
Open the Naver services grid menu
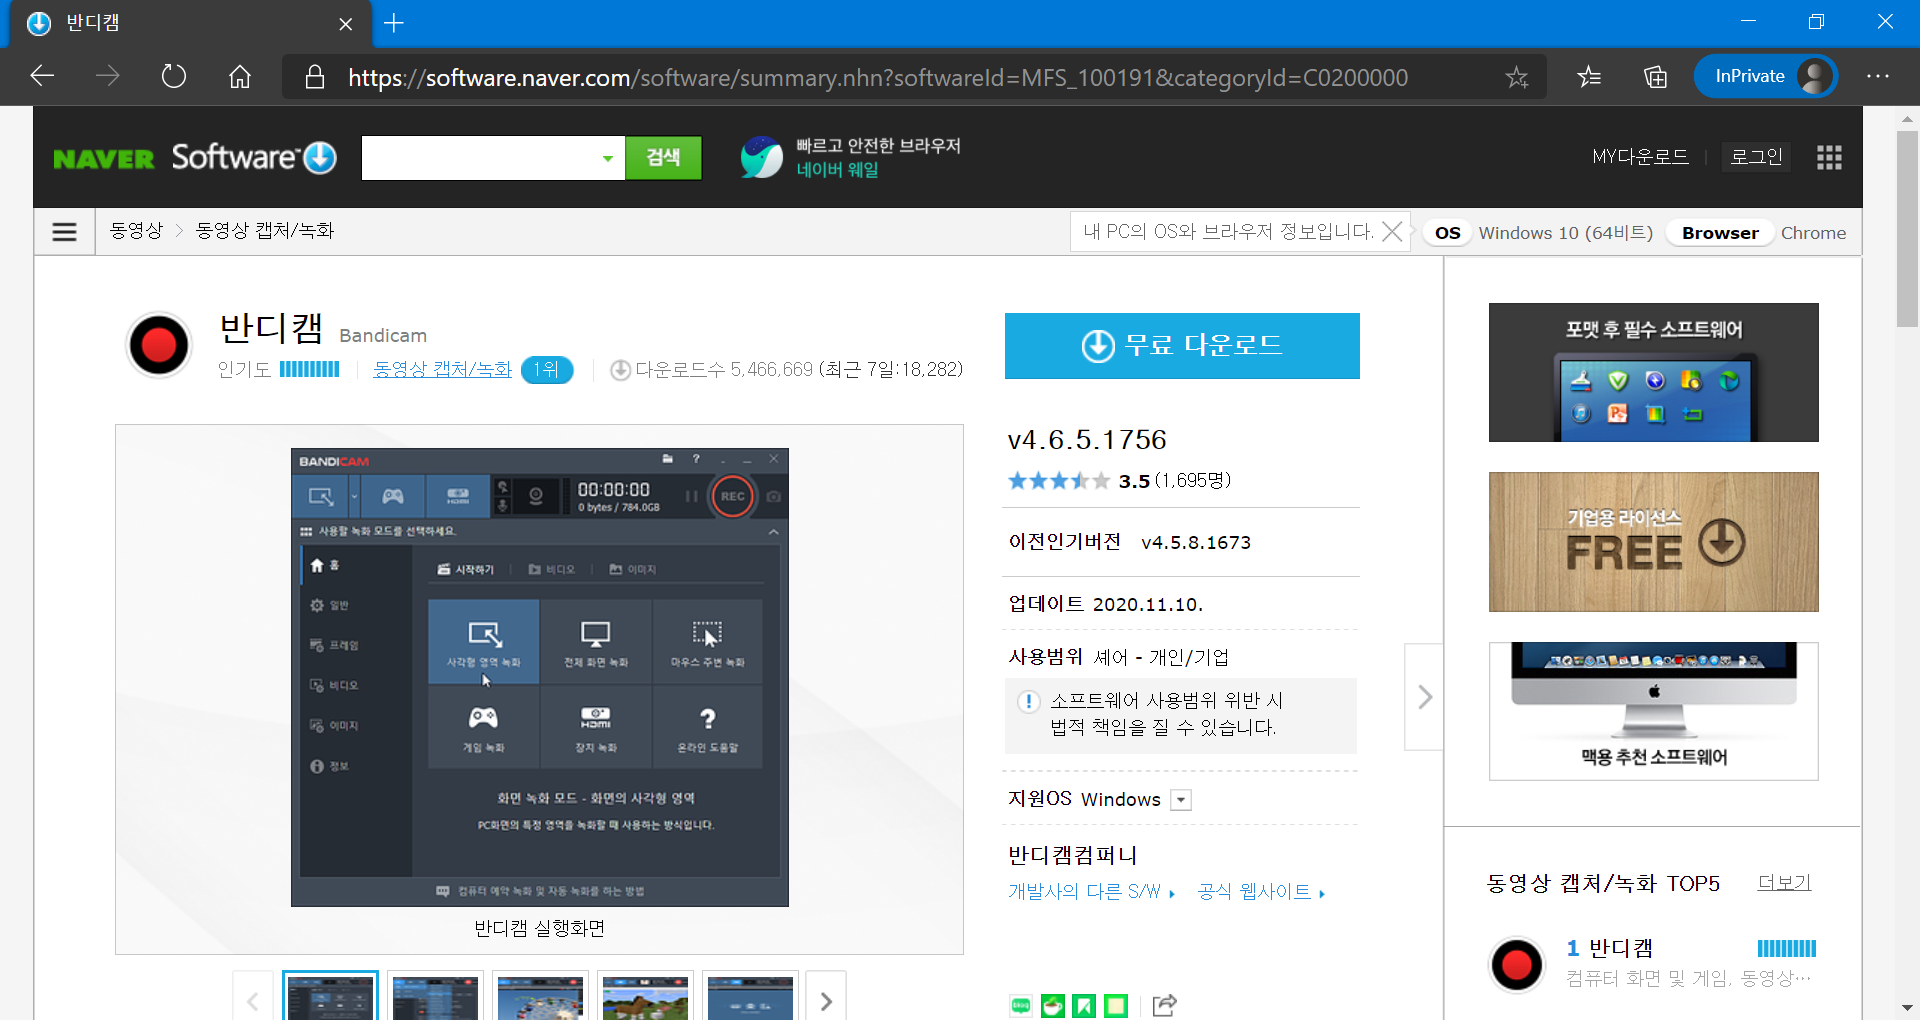click(x=1829, y=157)
